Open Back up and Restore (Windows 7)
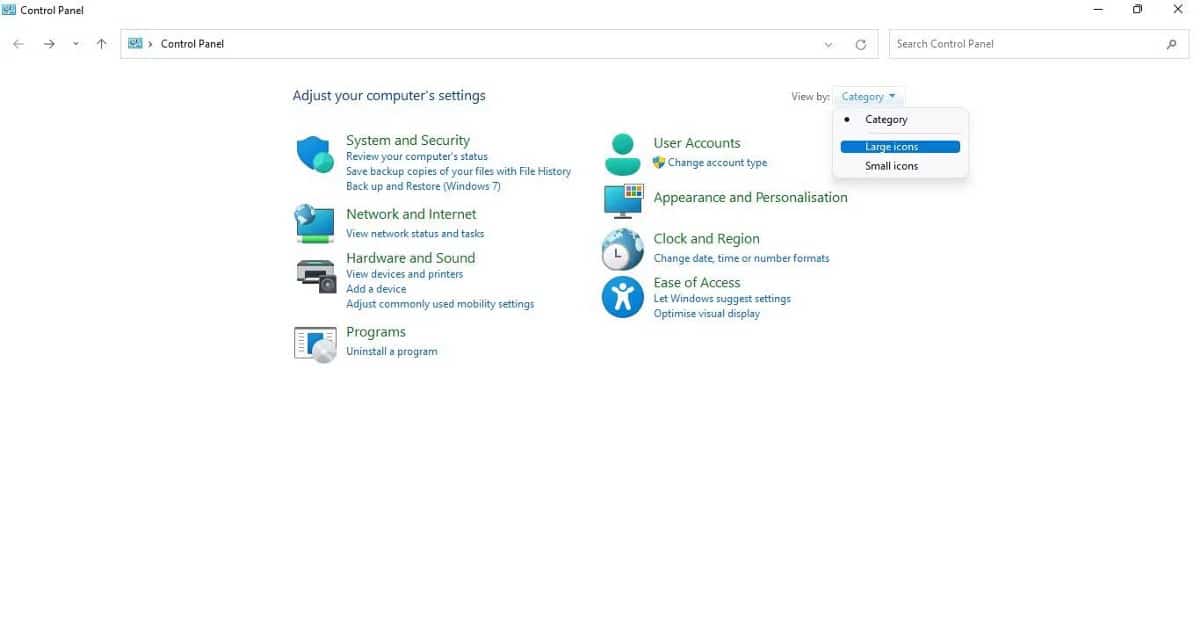Image resolution: width=1200 pixels, height=621 pixels. pos(423,186)
